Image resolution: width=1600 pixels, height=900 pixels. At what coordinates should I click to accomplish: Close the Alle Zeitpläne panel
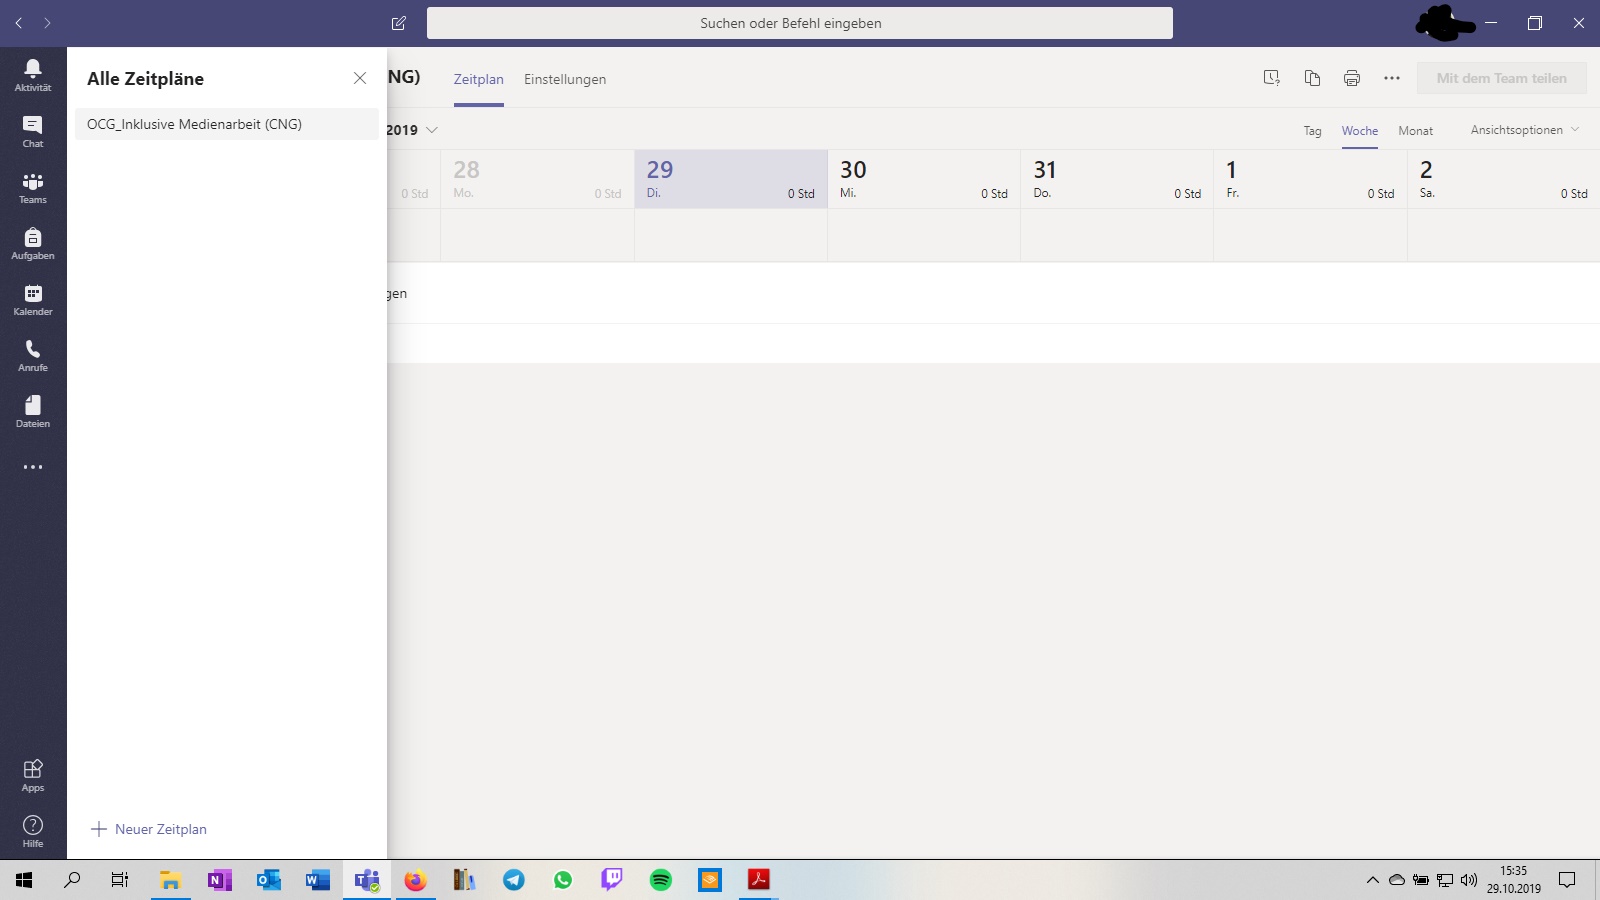tap(360, 78)
